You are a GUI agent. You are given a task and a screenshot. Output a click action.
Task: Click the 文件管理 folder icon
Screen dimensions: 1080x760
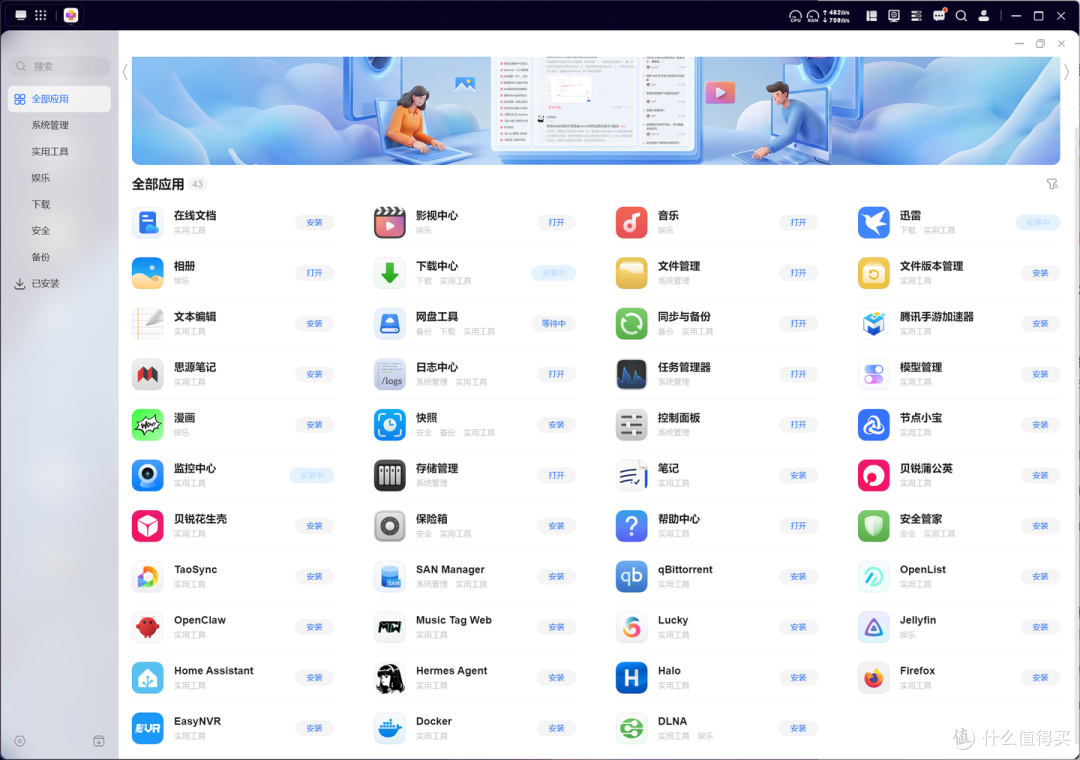[x=632, y=273]
